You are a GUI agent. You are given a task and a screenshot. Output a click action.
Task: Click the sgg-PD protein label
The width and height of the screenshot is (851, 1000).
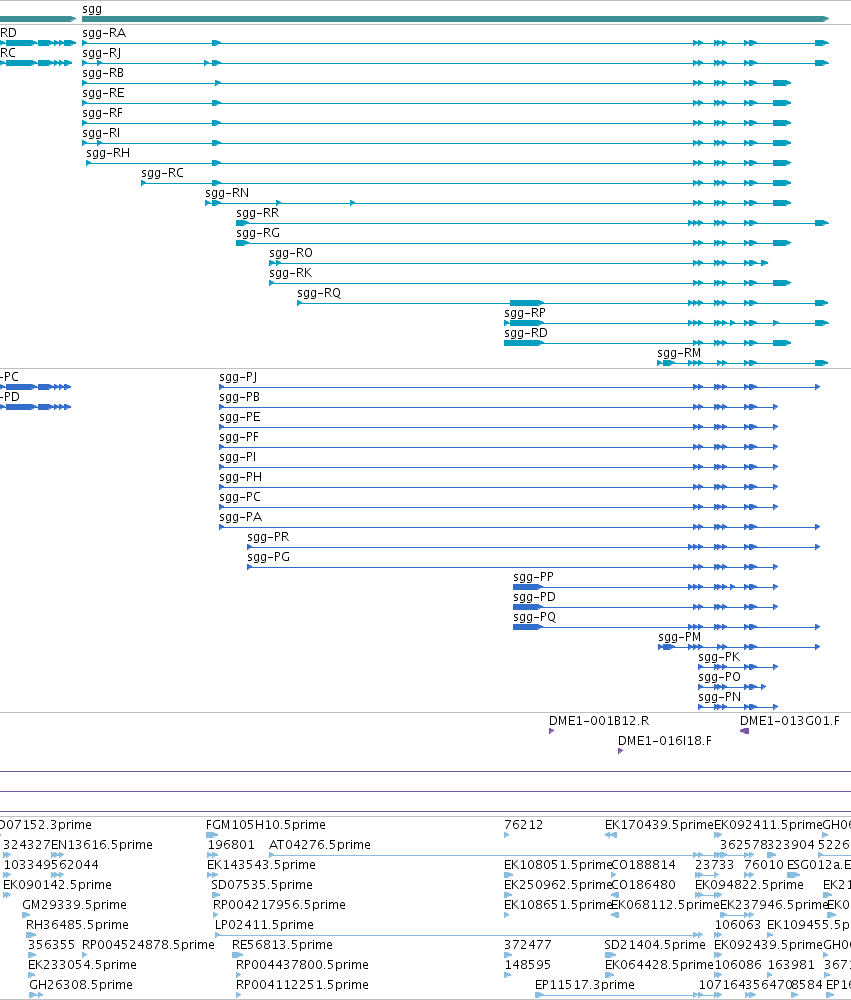pyautogui.click(x=534, y=597)
